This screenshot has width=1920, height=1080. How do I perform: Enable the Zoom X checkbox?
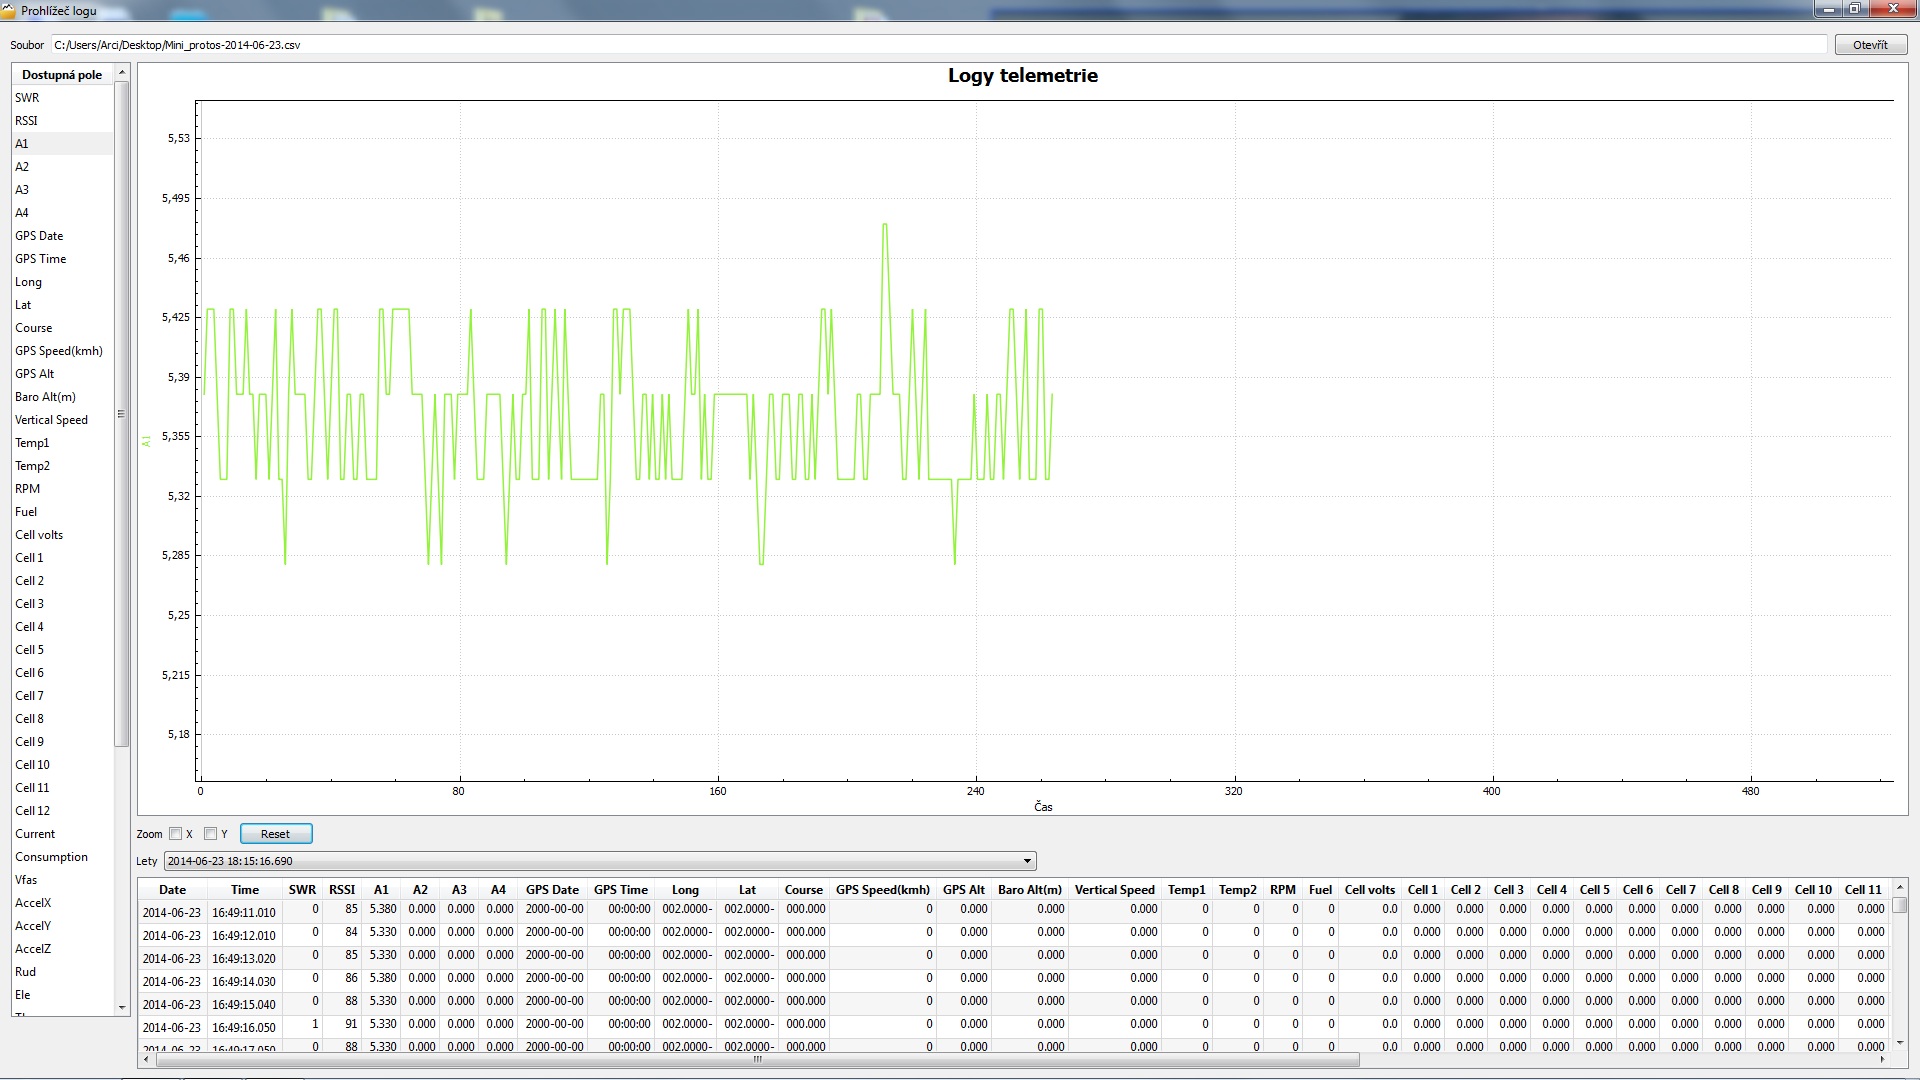click(x=176, y=834)
